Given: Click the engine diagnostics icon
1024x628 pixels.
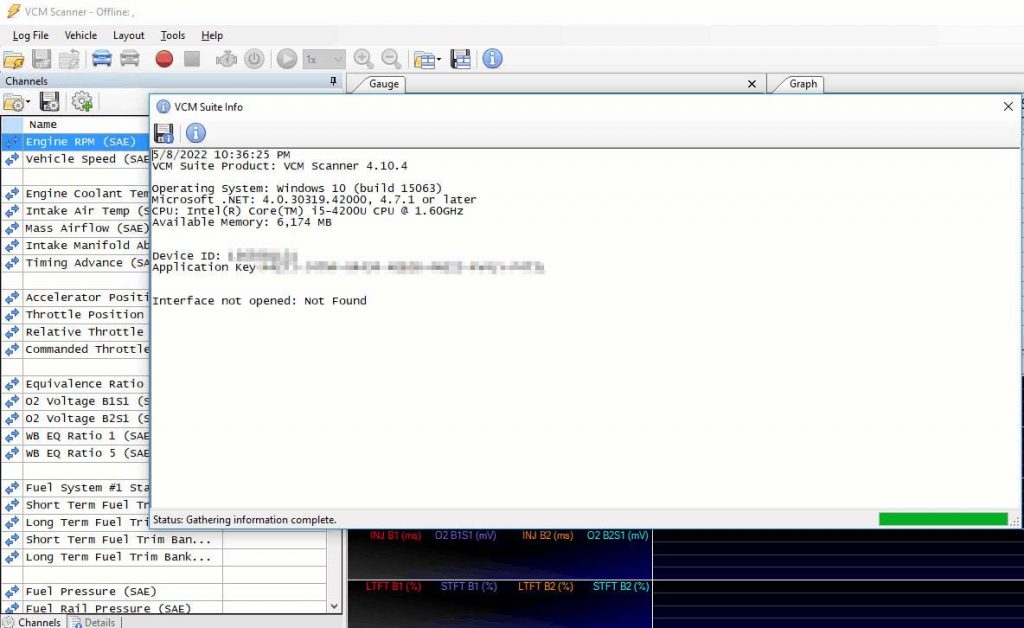Looking at the screenshot, I should coord(226,59).
